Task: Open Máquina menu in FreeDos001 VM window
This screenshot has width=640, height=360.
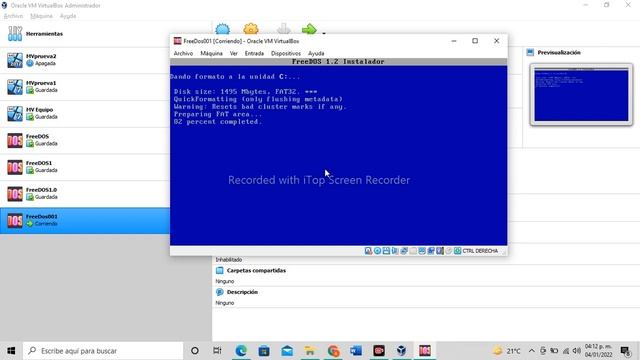Action: tap(211, 53)
